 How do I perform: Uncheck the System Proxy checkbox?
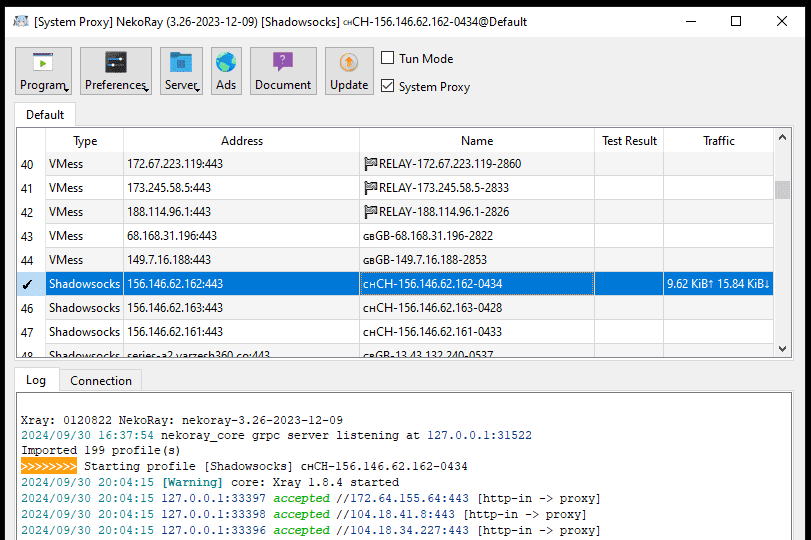tap(387, 85)
